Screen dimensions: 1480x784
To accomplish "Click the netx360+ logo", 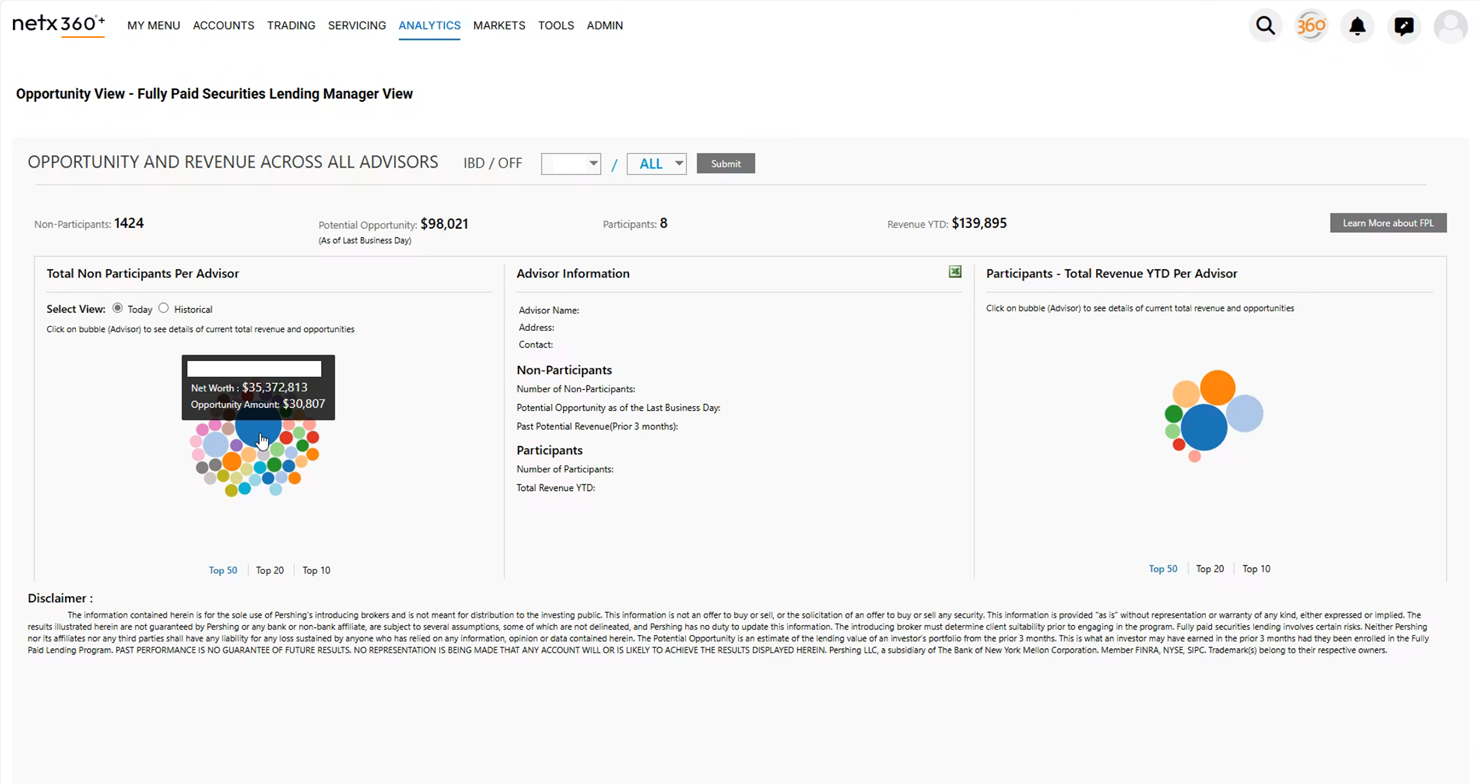I will (58, 25).
